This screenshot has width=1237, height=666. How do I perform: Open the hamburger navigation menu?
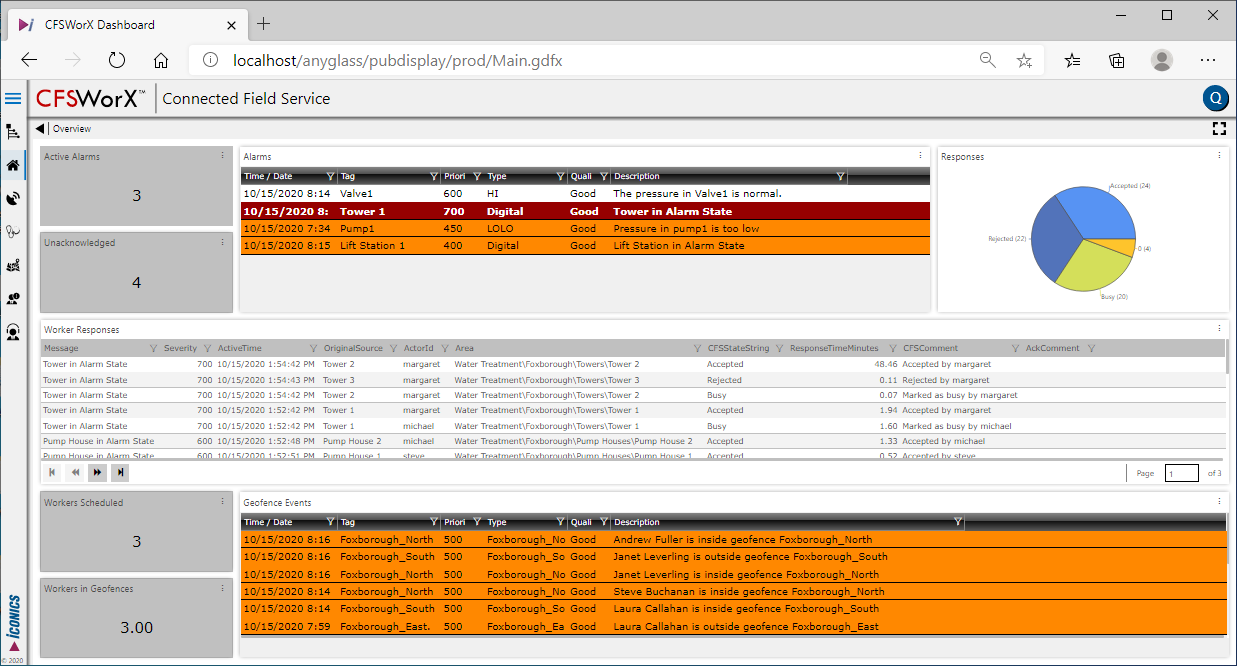tap(13, 98)
